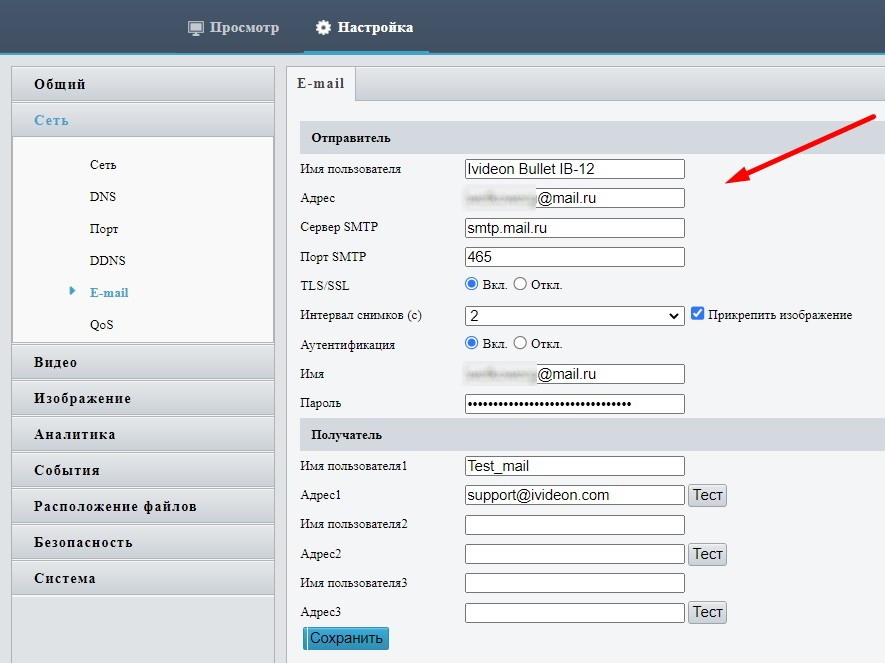The height and width of the screenshot is (663, 885).
Task: Disable TLS/SSL with Откл. radio
Action: point(520,284)
